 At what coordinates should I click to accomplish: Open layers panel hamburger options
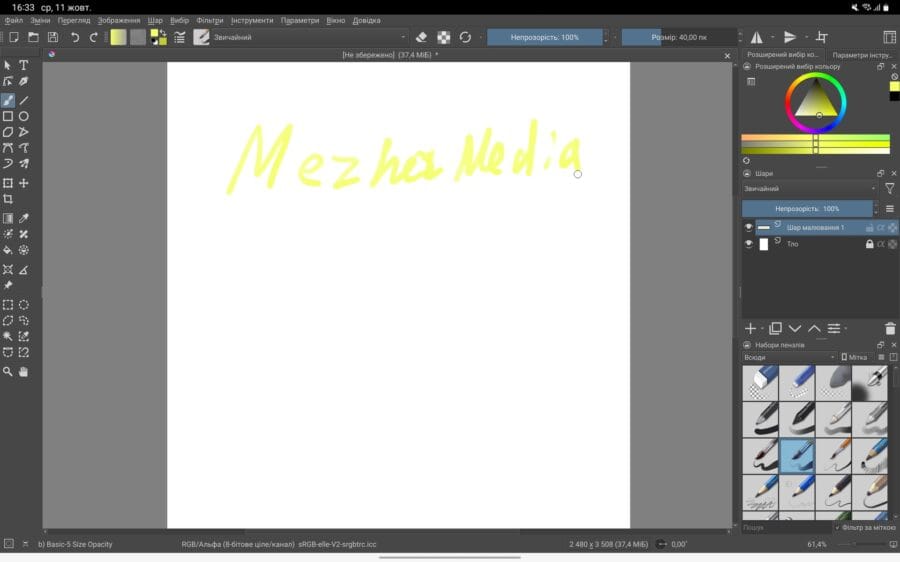click(890, 209)
